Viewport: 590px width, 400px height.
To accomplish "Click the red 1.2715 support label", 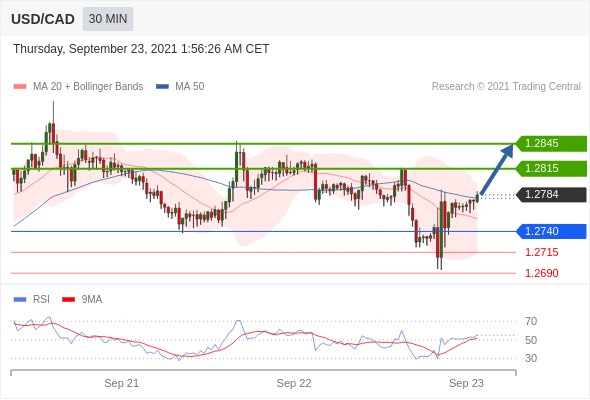I will (x=541, y=252).
